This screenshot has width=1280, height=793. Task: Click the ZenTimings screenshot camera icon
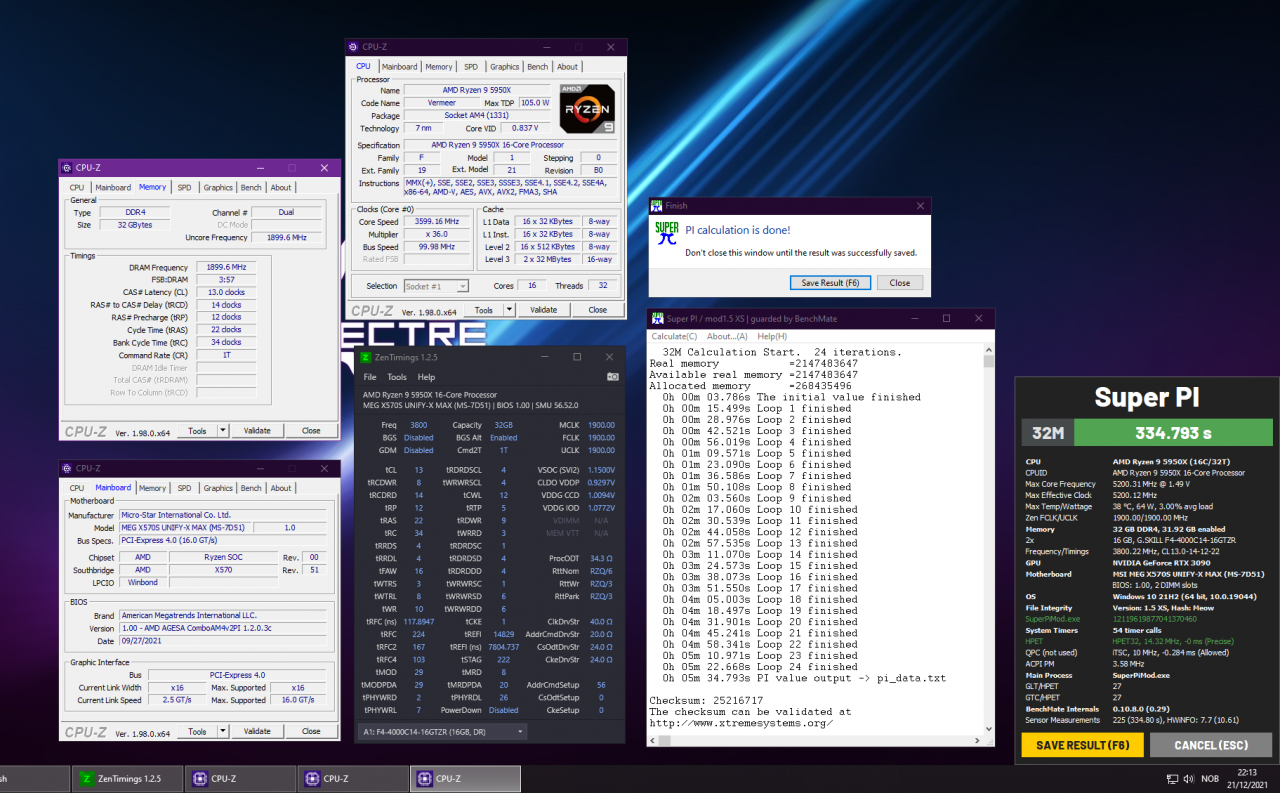[612, 377]
